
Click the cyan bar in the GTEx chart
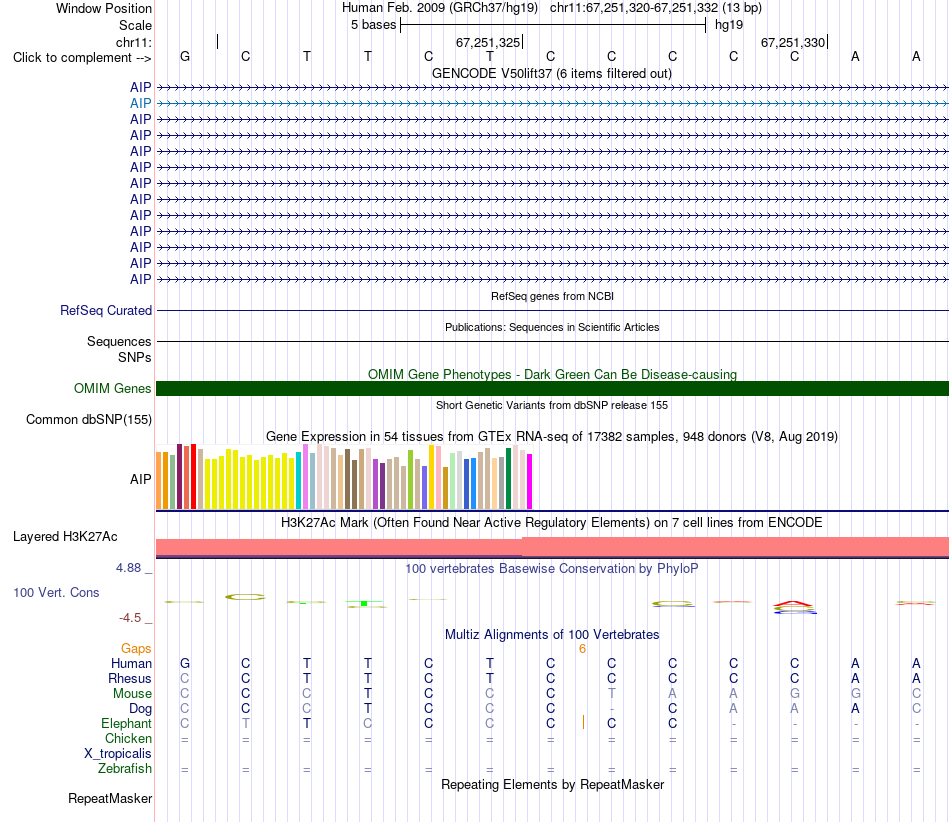coord(298,480)
